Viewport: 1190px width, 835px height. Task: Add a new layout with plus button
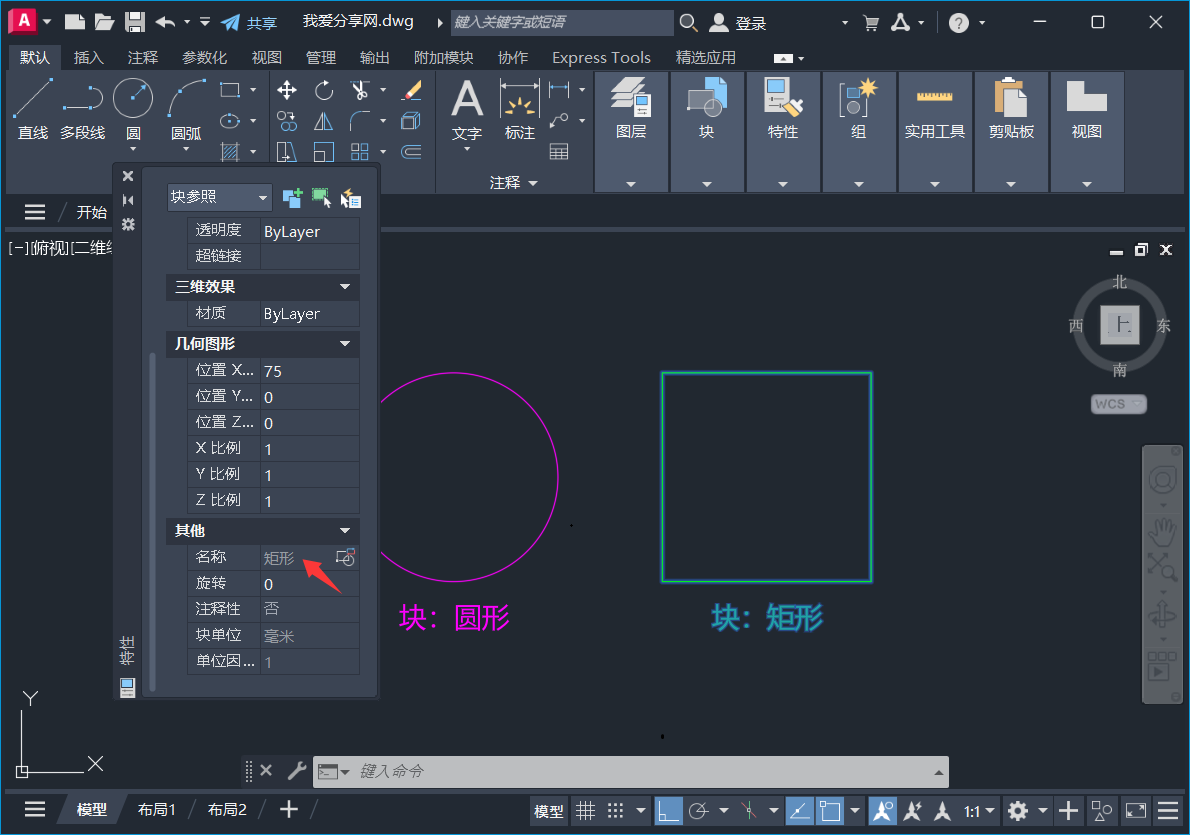coord(288,810)
